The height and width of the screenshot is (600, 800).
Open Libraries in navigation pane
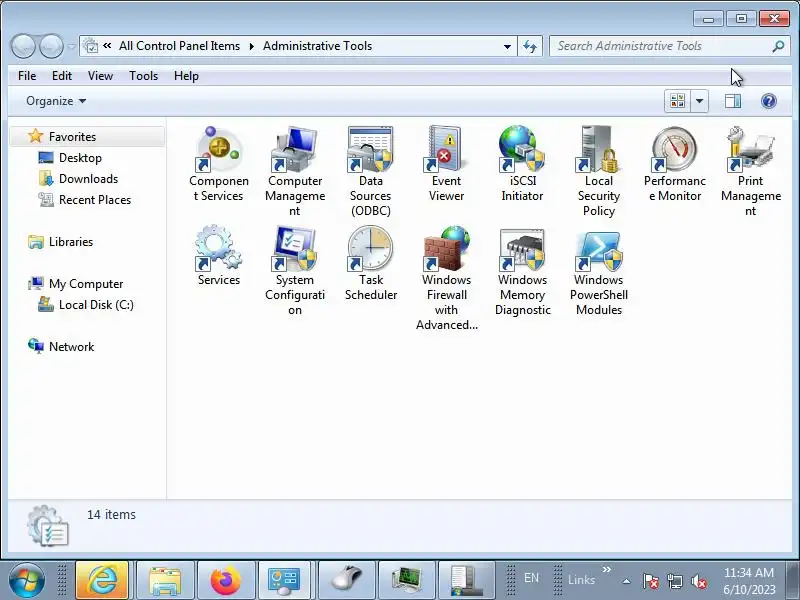(70, 242)
